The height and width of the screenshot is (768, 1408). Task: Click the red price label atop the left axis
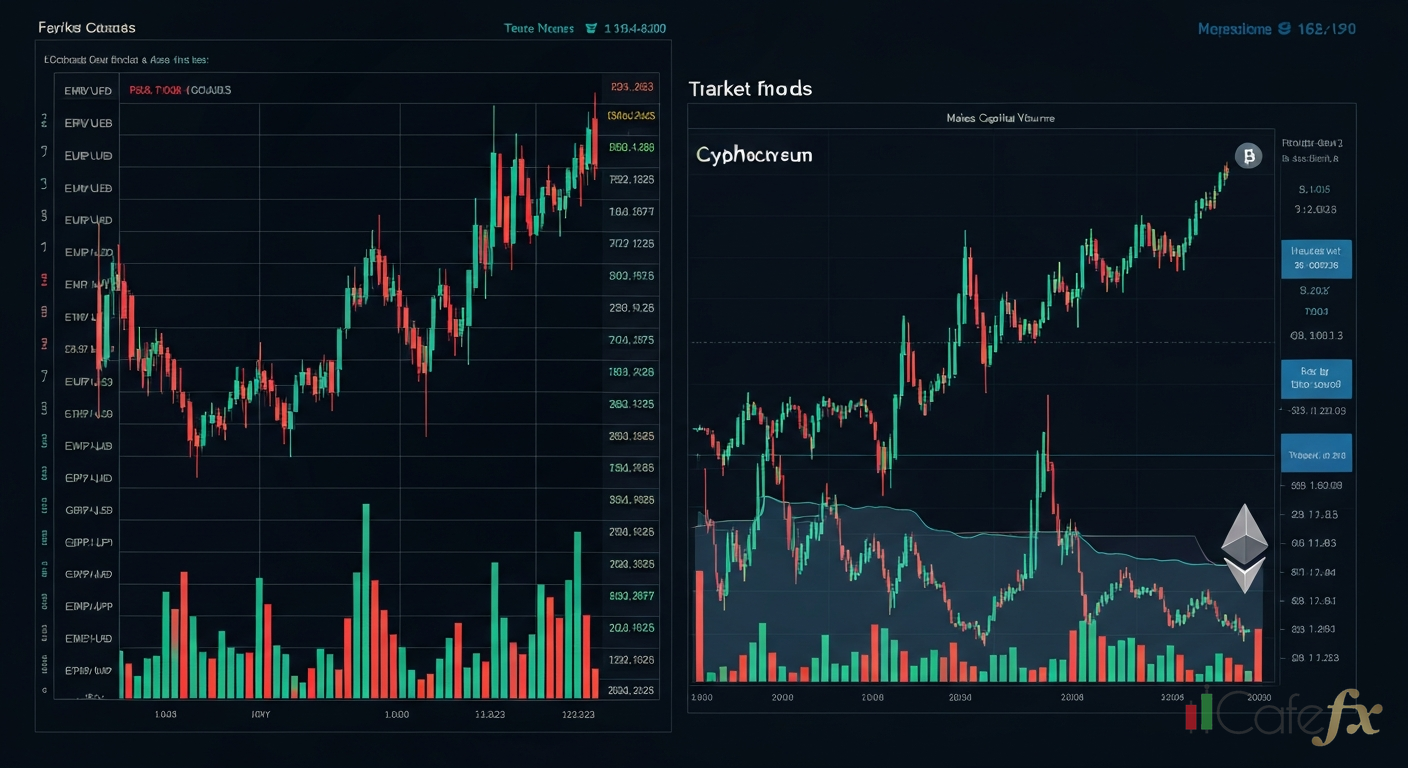[x=631, y=87]
